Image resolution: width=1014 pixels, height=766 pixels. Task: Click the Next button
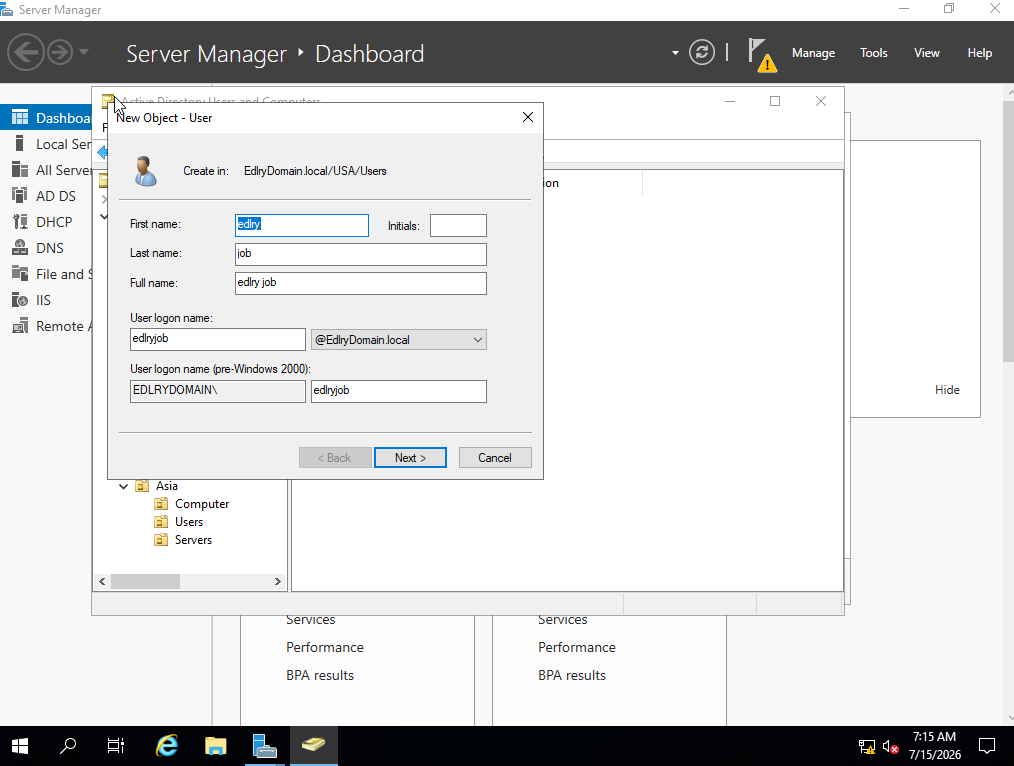pyautogui.click(x=410, y=458)
